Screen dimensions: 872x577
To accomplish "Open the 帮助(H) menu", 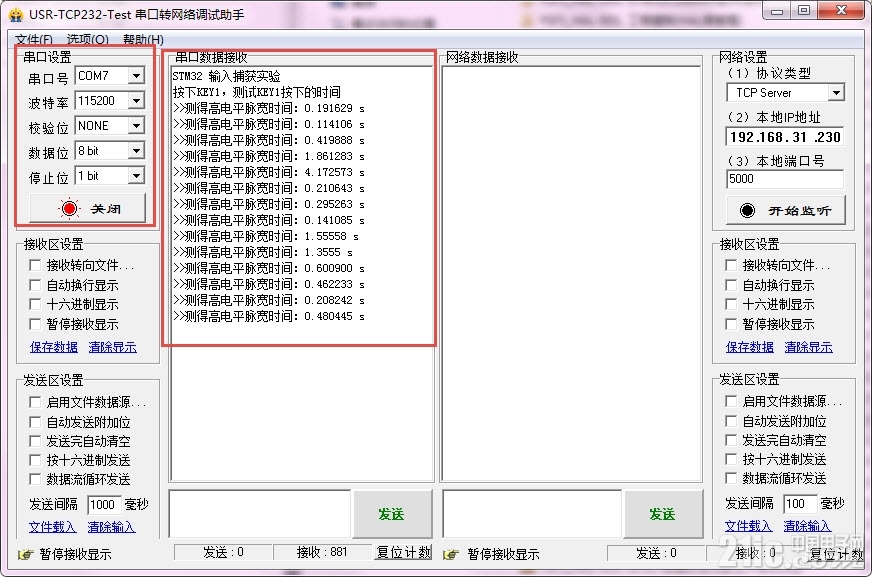I will coord(143,39).
